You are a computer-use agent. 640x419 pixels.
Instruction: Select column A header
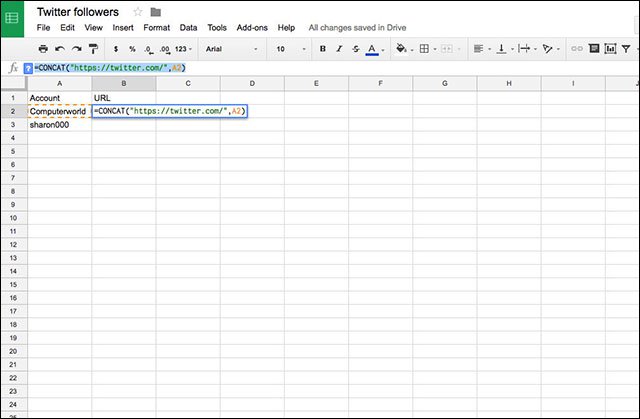(60, 83)
